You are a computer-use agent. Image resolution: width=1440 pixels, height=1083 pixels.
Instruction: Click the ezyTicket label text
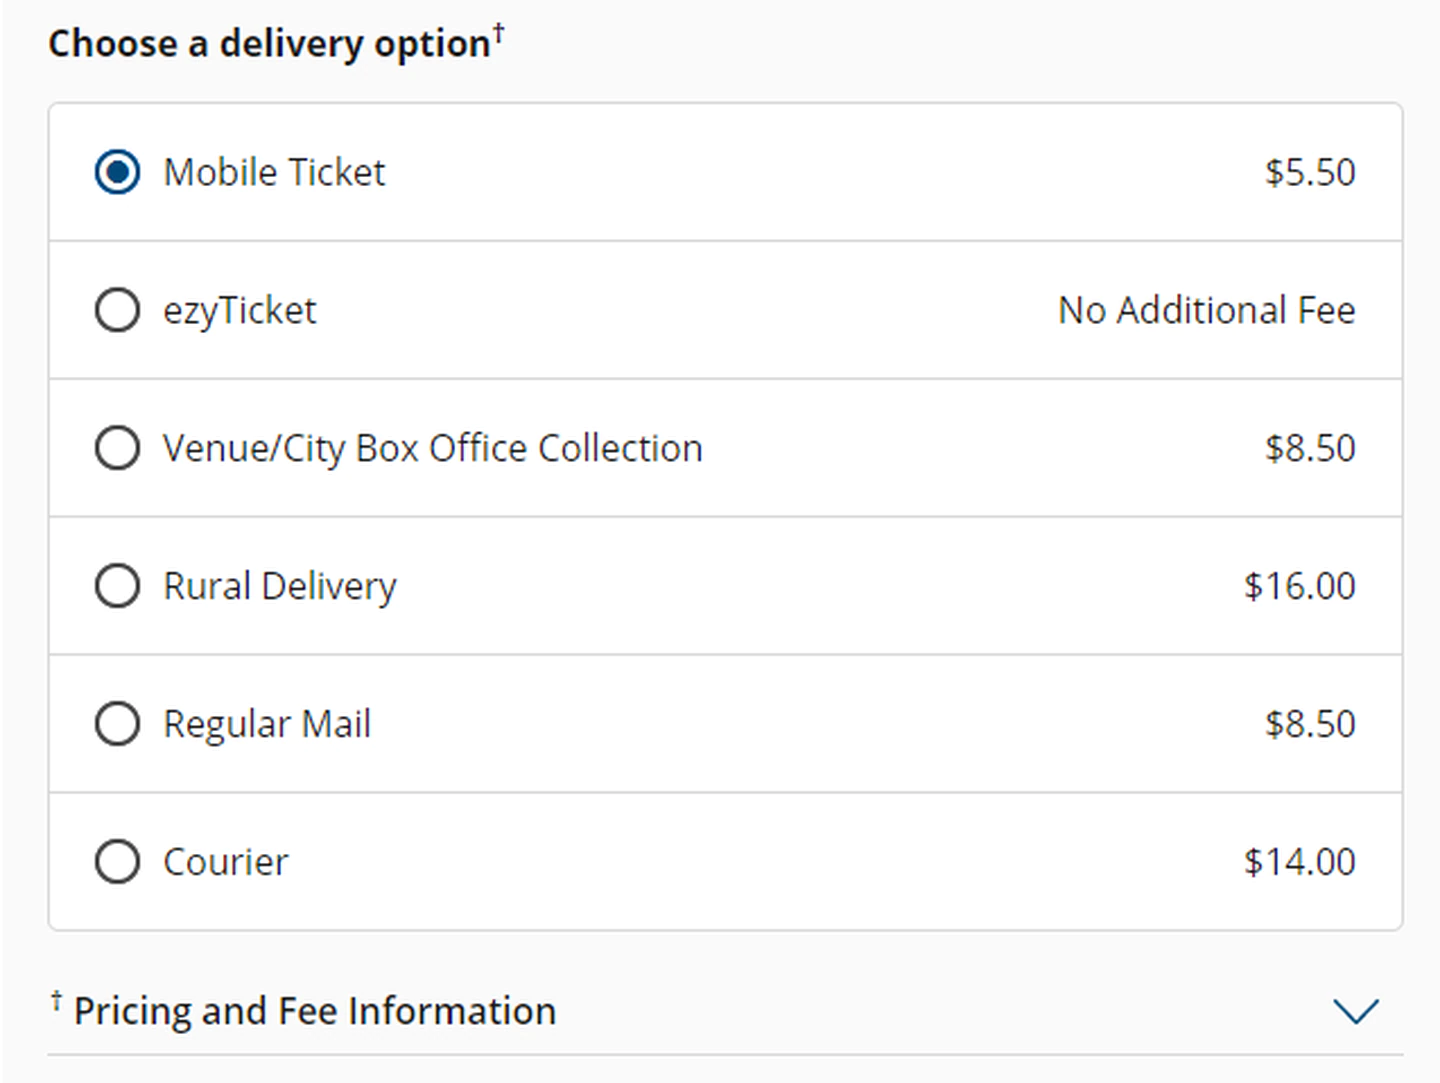[x=239, y=310]
